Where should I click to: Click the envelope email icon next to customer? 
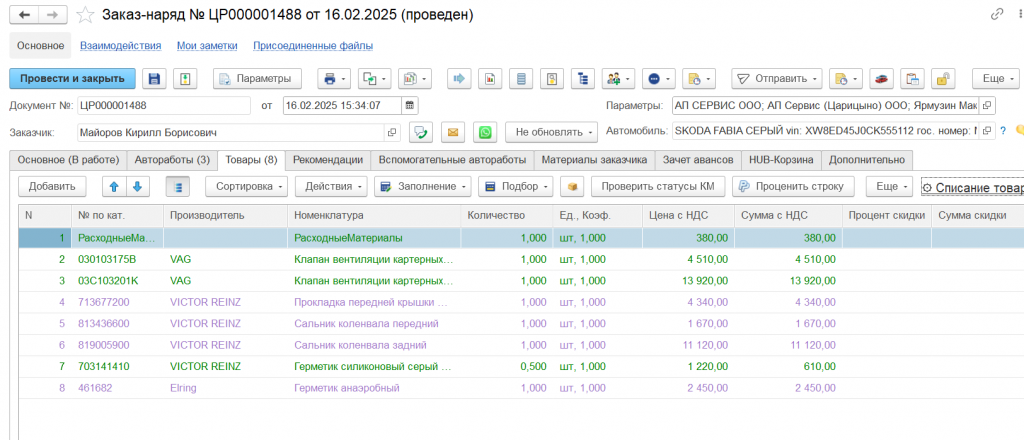pos(453,132)
